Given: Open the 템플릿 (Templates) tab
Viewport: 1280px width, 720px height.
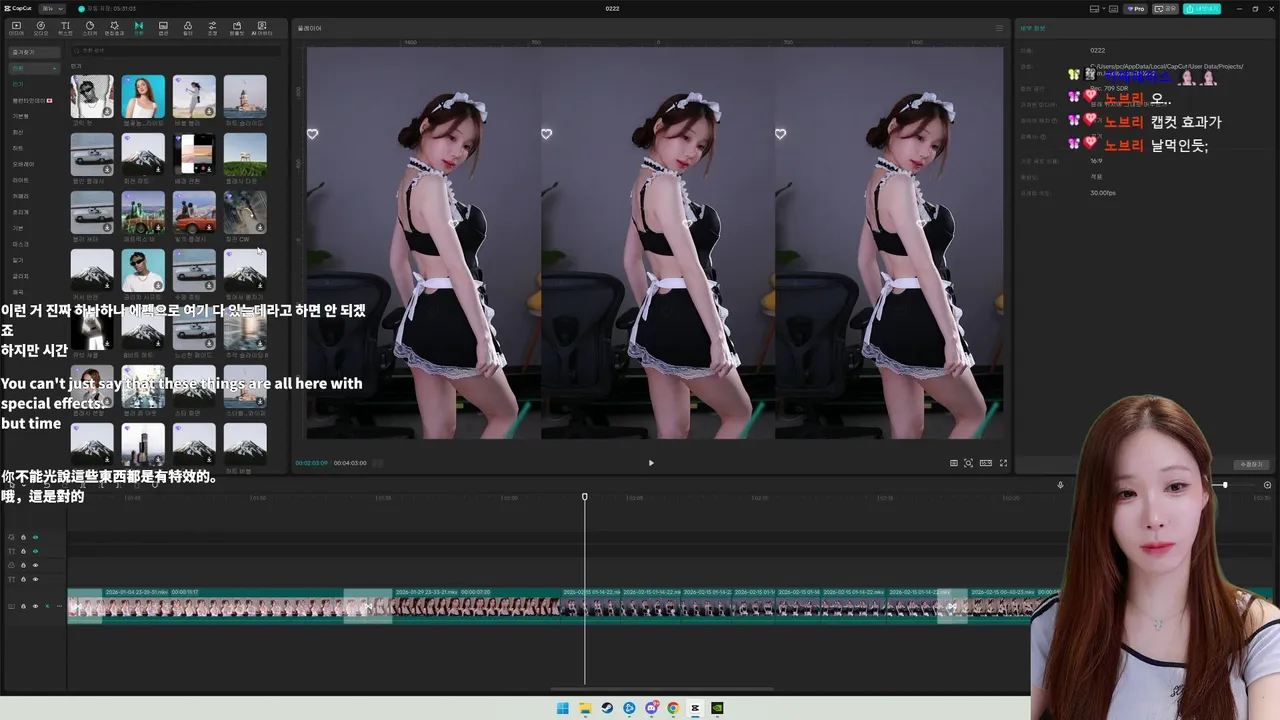Looking at the screenshot, I should [236, 28].
